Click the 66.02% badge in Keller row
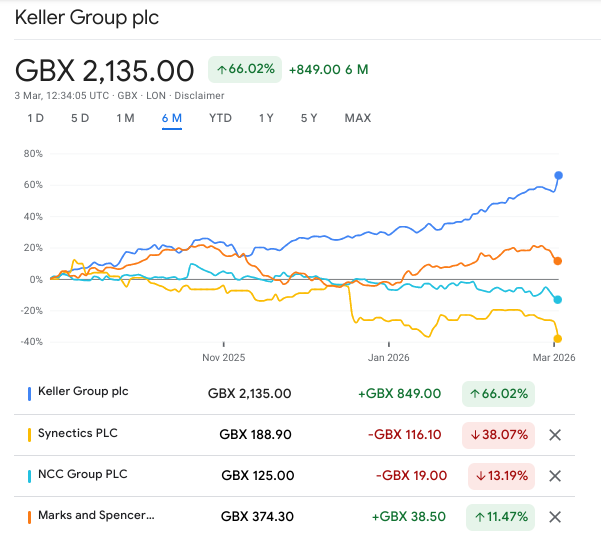This screenshot has width=601, height=537. [x=498, y=394]
